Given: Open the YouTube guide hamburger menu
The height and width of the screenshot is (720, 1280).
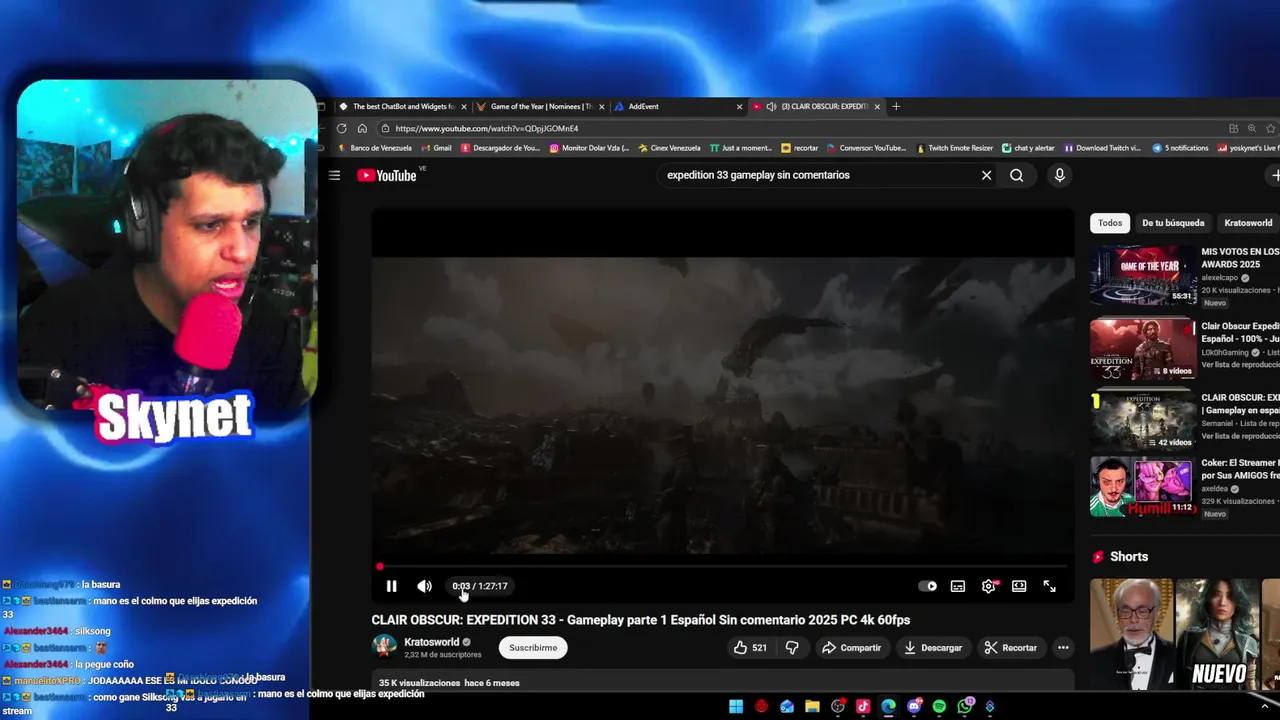Looking at the screenshot, I should [x=334, y=175].
